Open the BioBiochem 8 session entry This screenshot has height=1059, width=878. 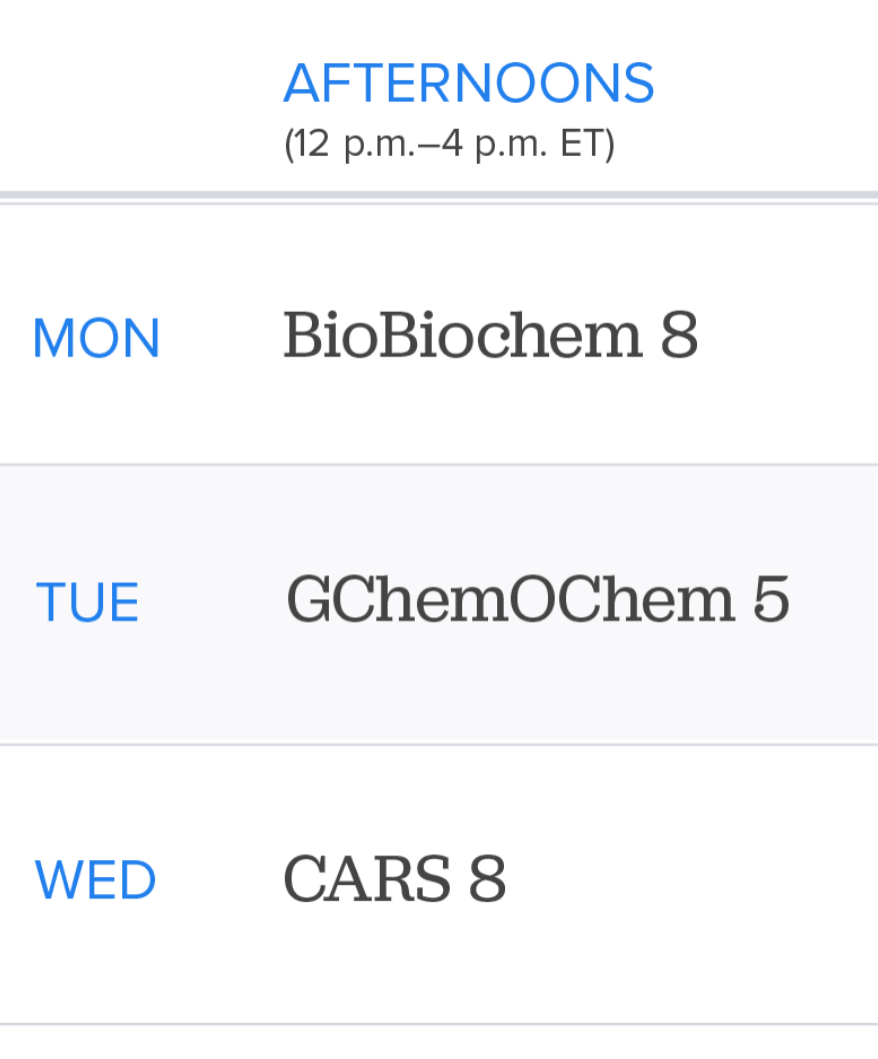[x=490, y=336]
